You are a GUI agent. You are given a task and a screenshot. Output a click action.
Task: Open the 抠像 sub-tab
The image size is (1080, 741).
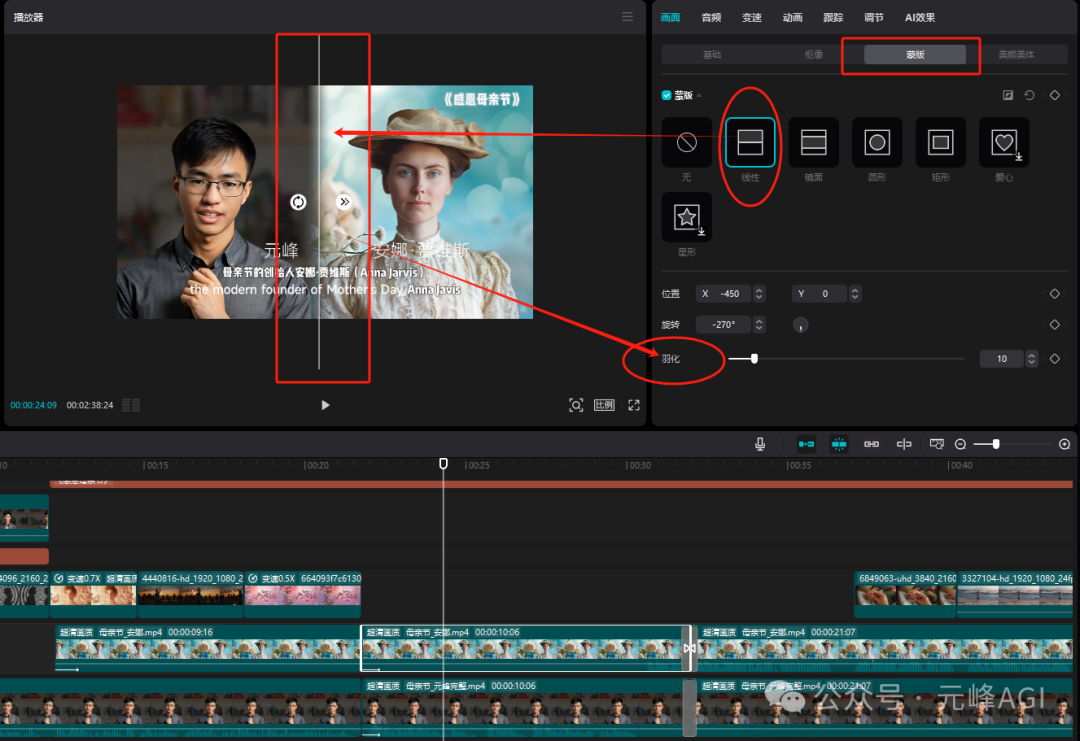(x=813, y=54)
